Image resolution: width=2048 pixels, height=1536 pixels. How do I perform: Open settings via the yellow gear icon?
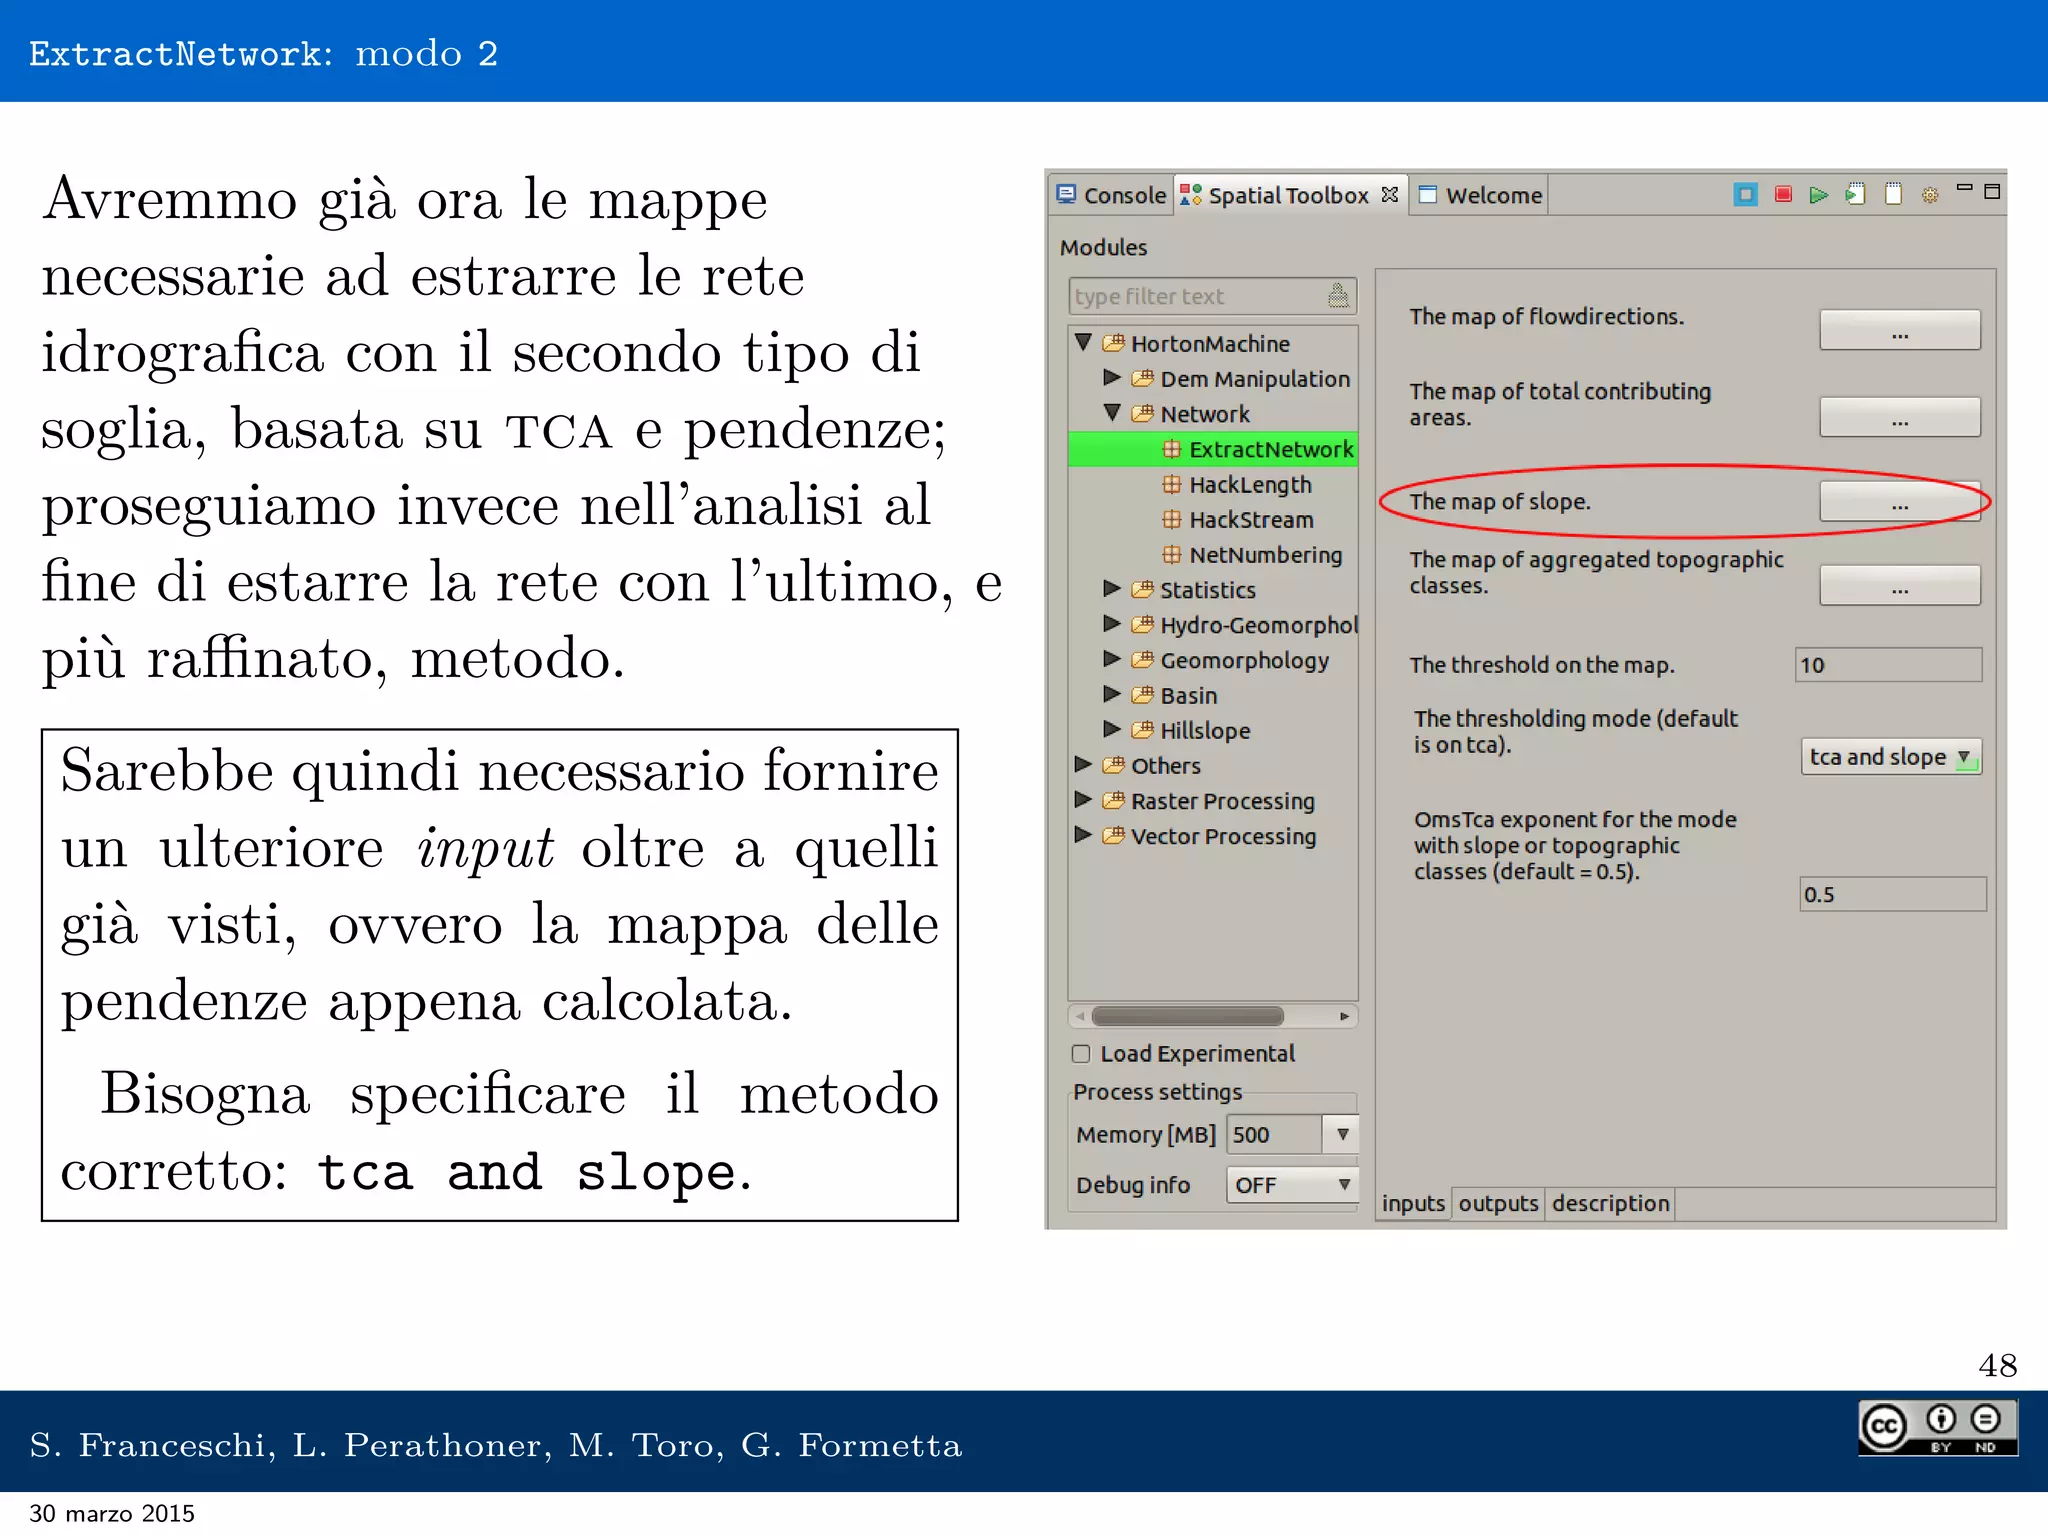click(1930, 195)
